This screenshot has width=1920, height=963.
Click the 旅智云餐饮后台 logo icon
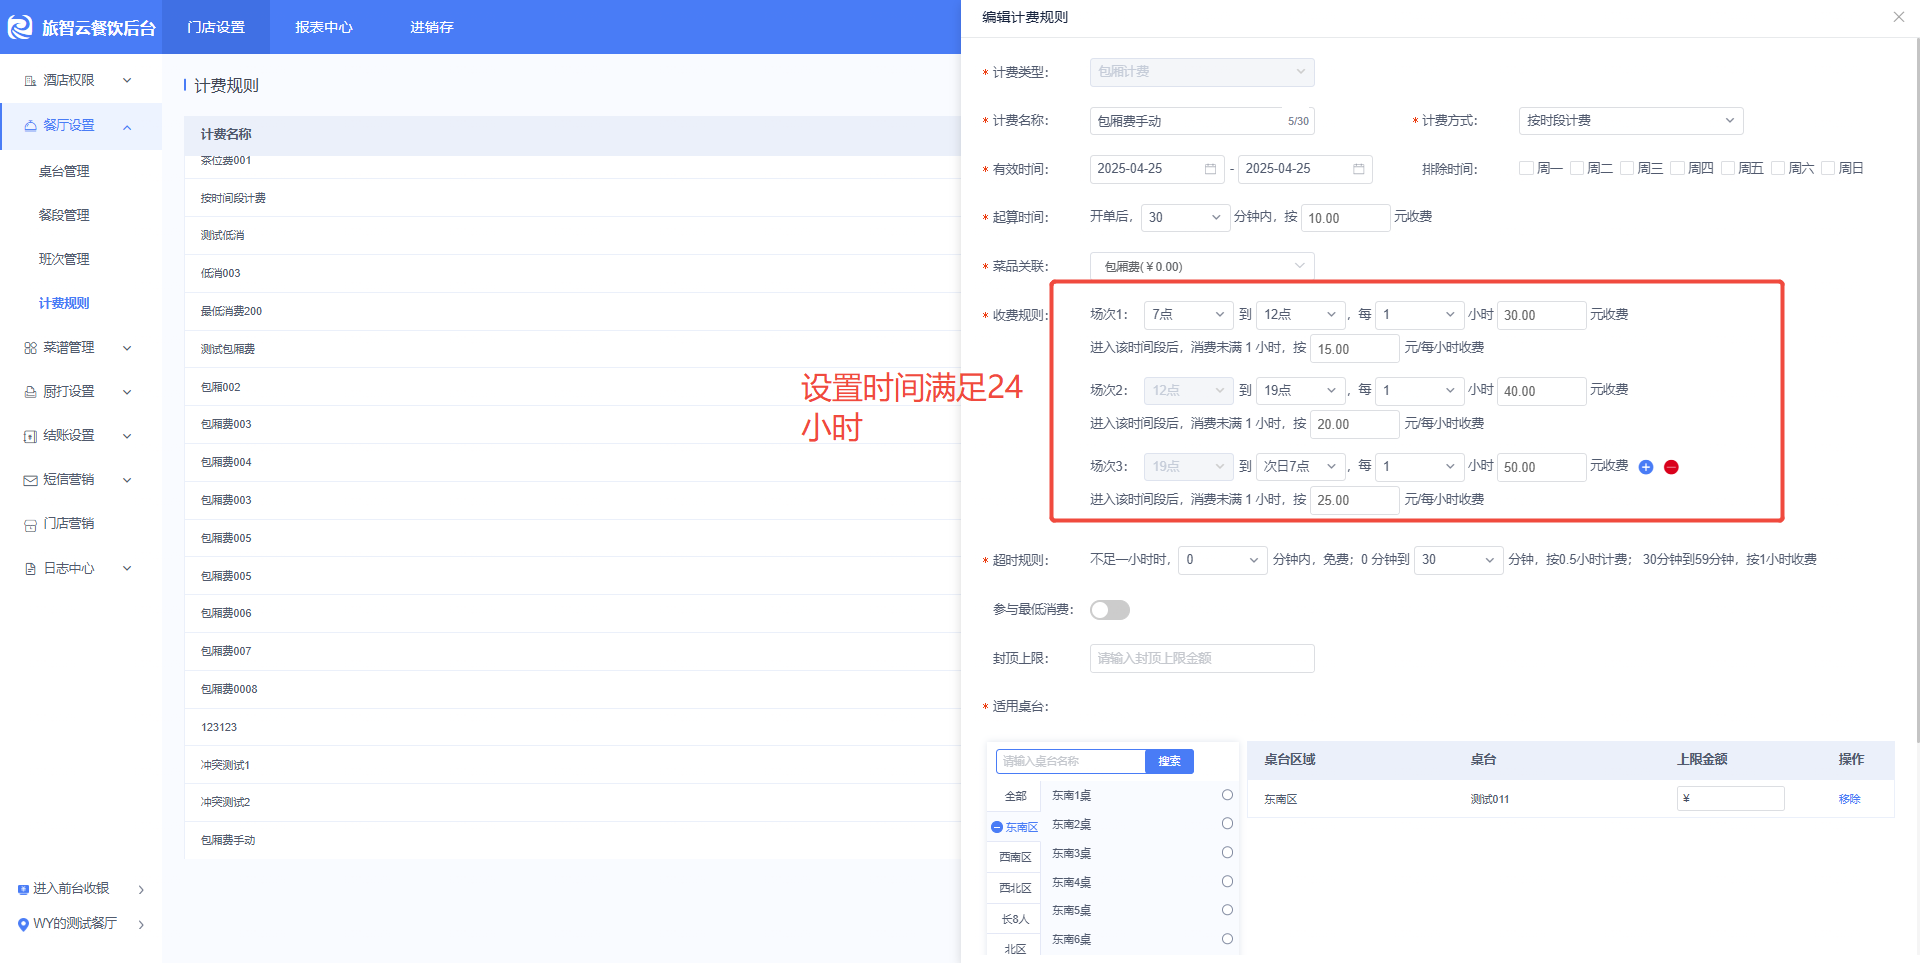pyautogui.click(x=20, y=27)
